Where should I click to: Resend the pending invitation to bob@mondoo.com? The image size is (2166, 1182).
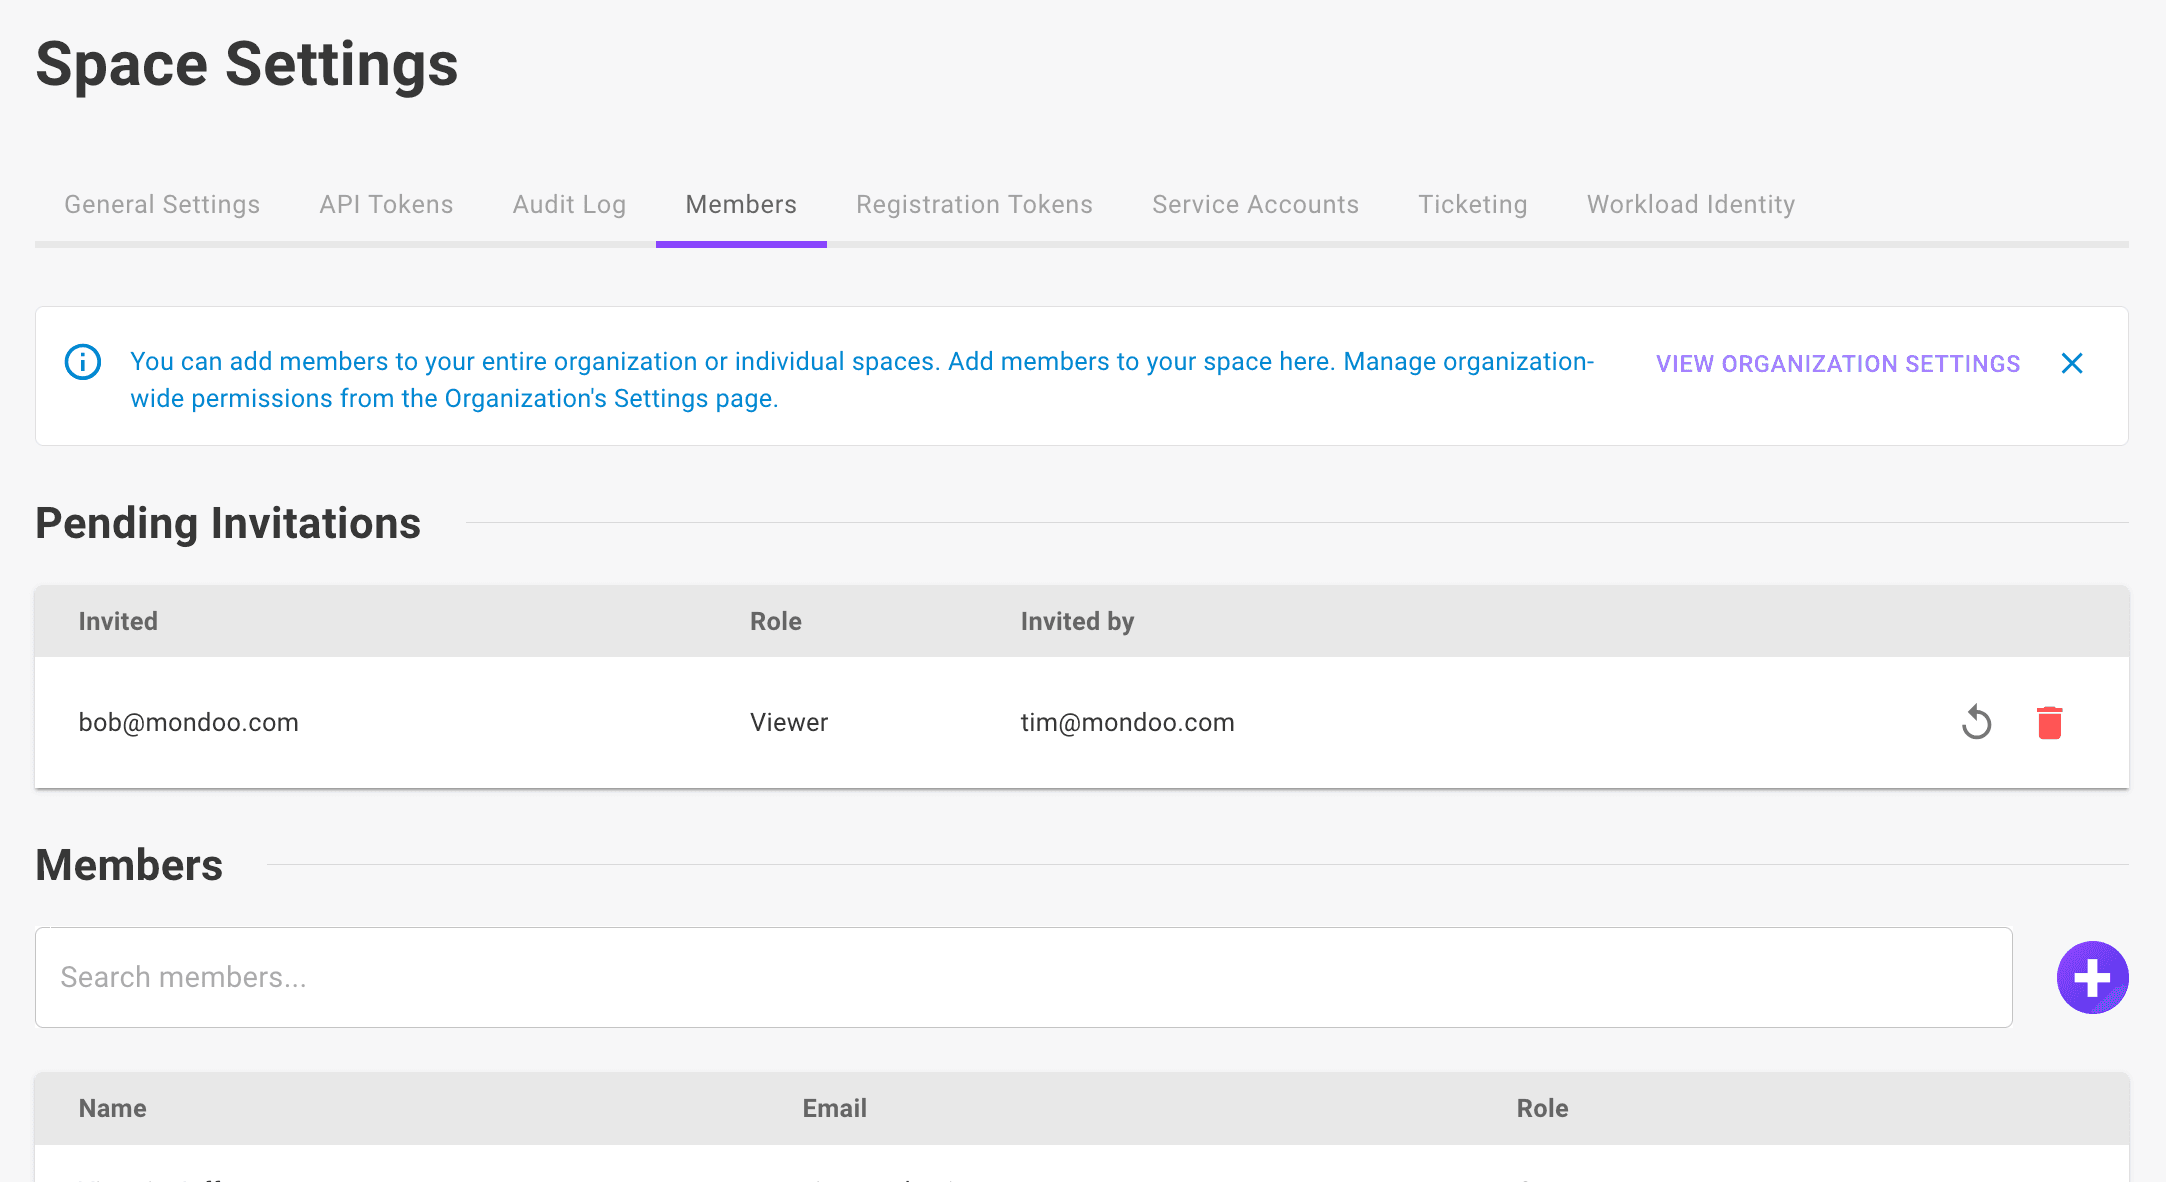pos(1976,722)
